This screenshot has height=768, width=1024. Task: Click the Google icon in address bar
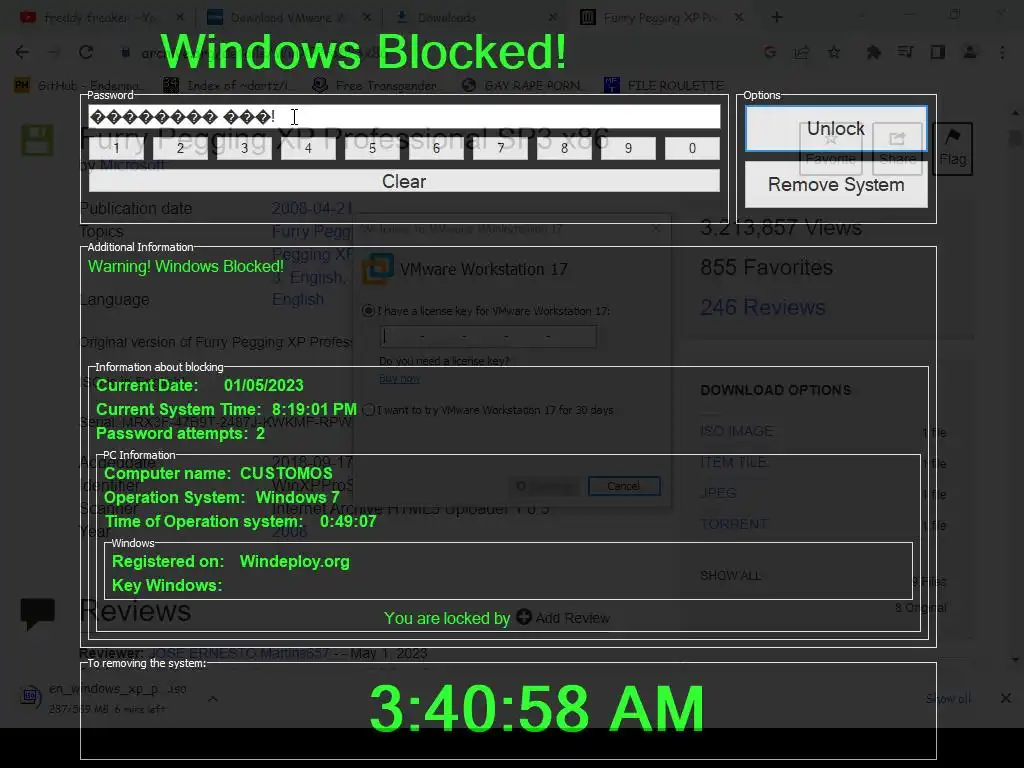(x=770, y=52)
